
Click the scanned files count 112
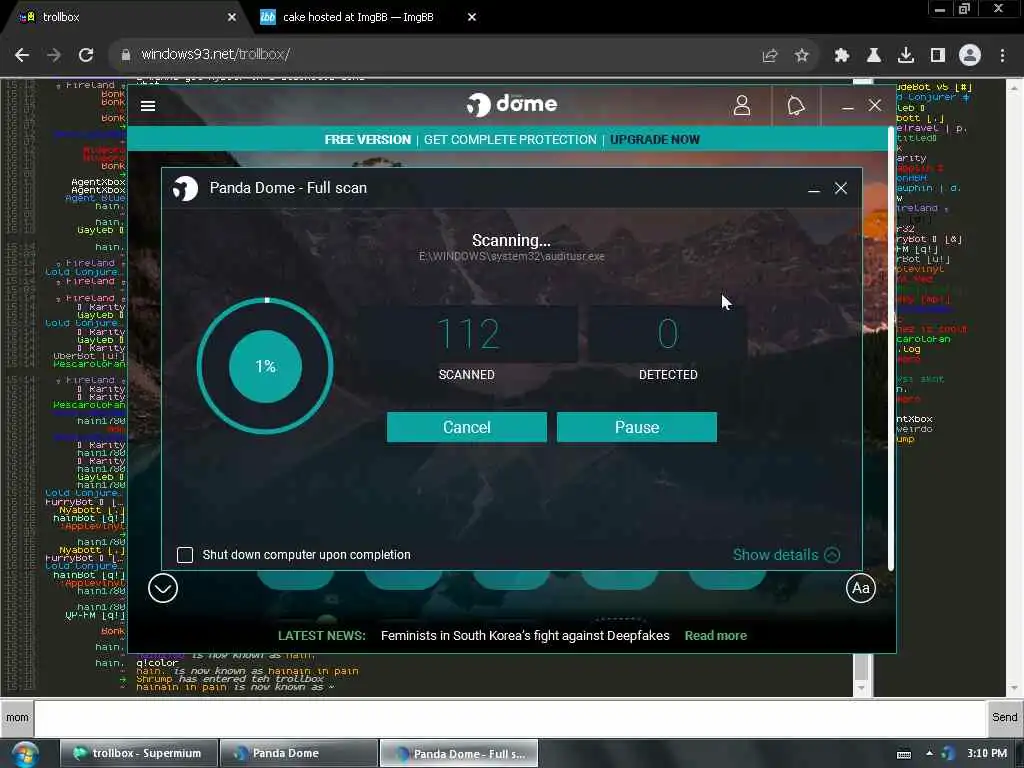468,333
